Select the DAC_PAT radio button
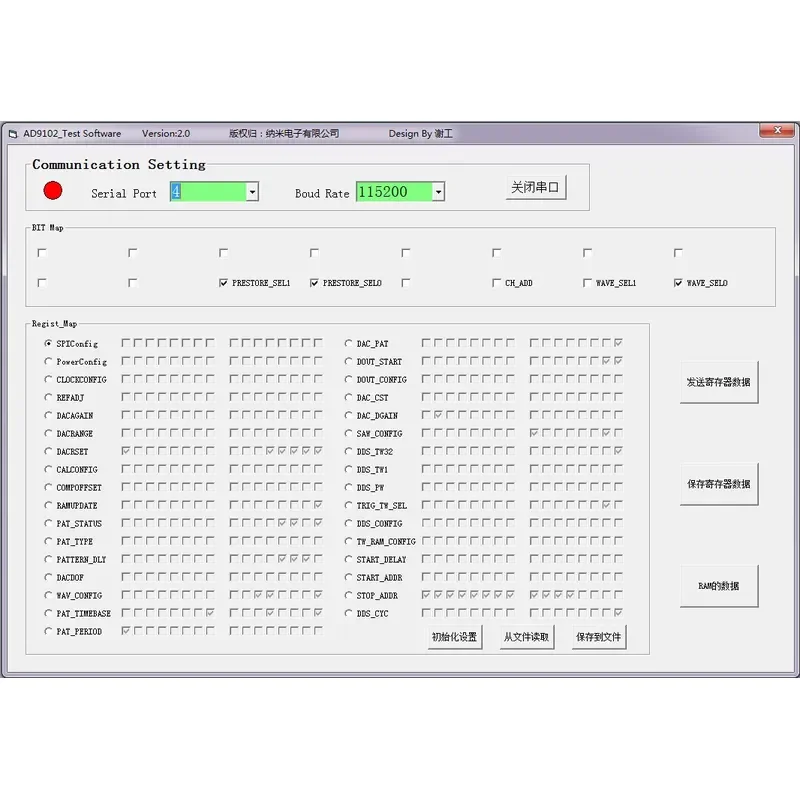This screenshot has height=800, width=800. click(348, 343)
